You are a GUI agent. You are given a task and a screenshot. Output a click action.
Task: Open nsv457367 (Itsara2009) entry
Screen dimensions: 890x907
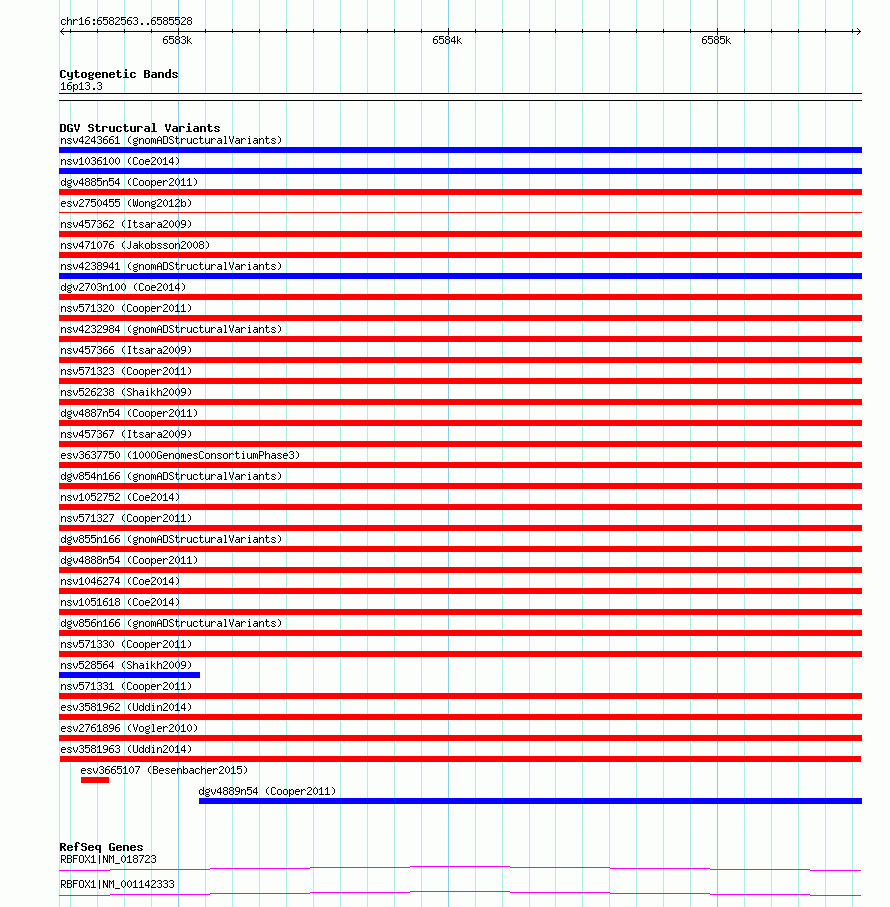125,434
